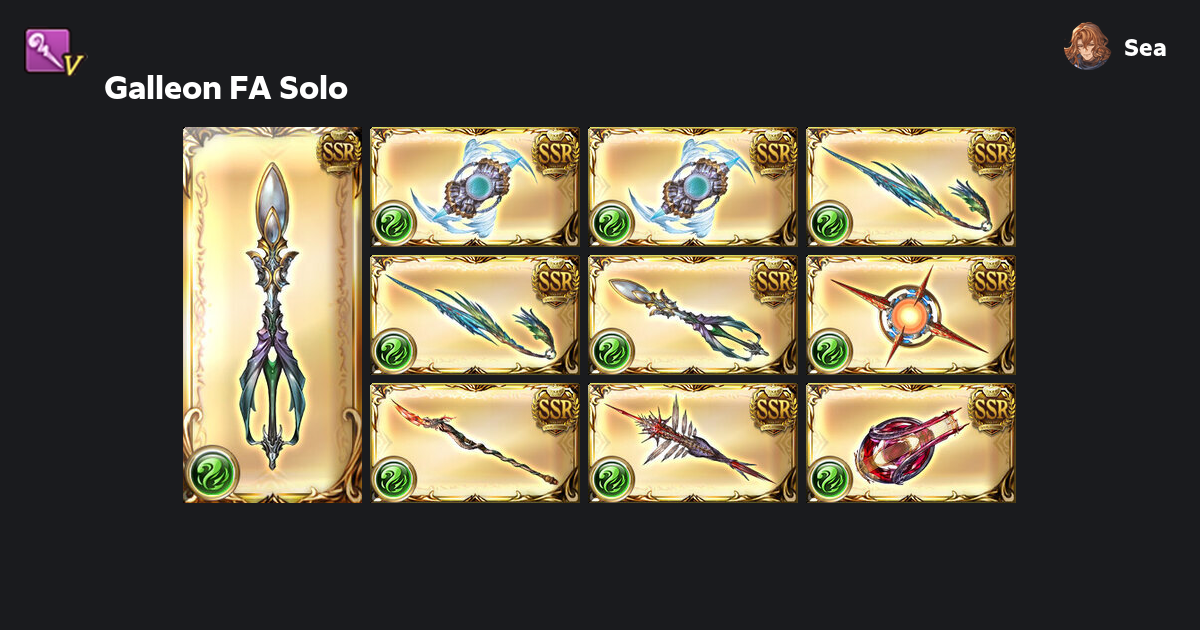The height and width of the screenshot is (630, 1200).
Task: Select the orange orb star weapon
Action: coord(911,315)
